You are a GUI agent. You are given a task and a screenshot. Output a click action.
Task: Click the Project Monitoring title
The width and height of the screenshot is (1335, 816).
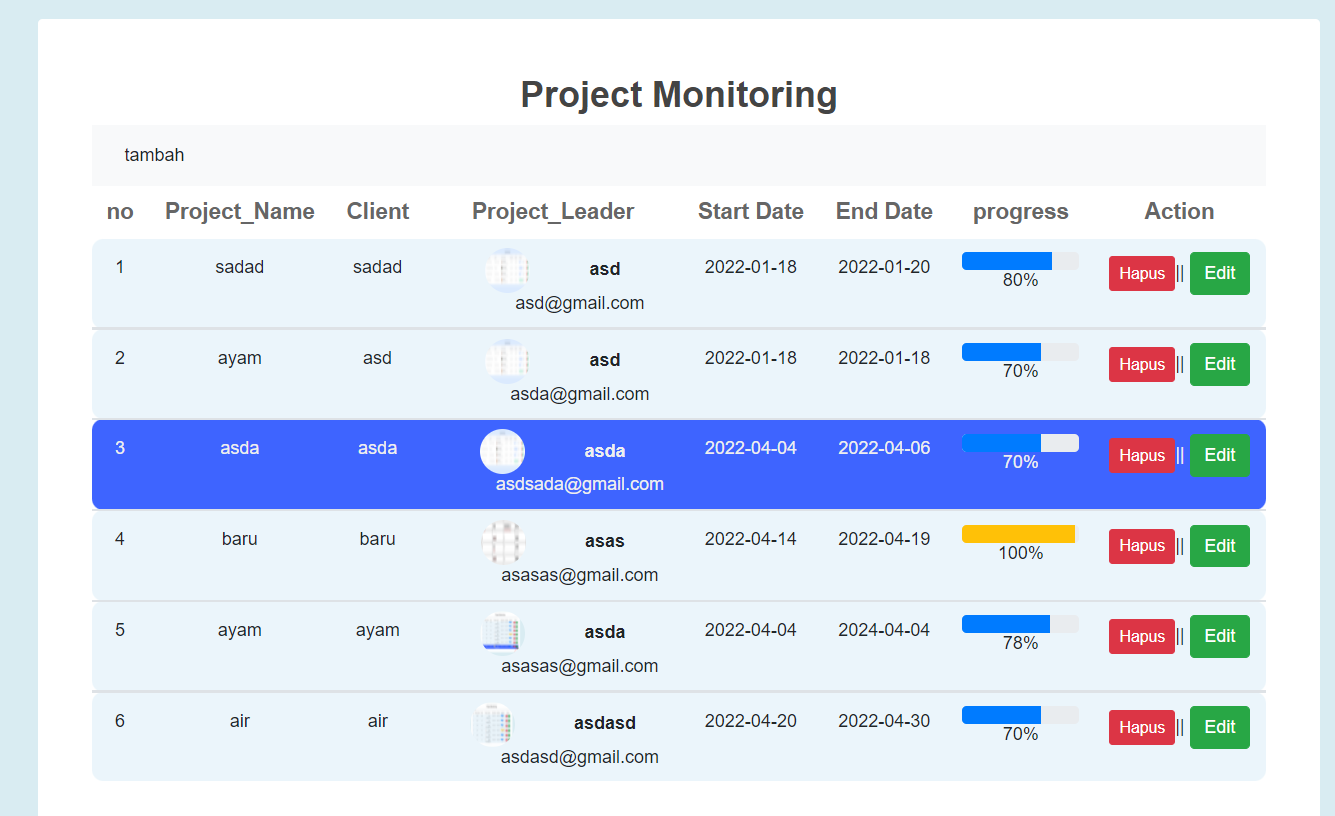pyautogui.click(x=679, y=94)
